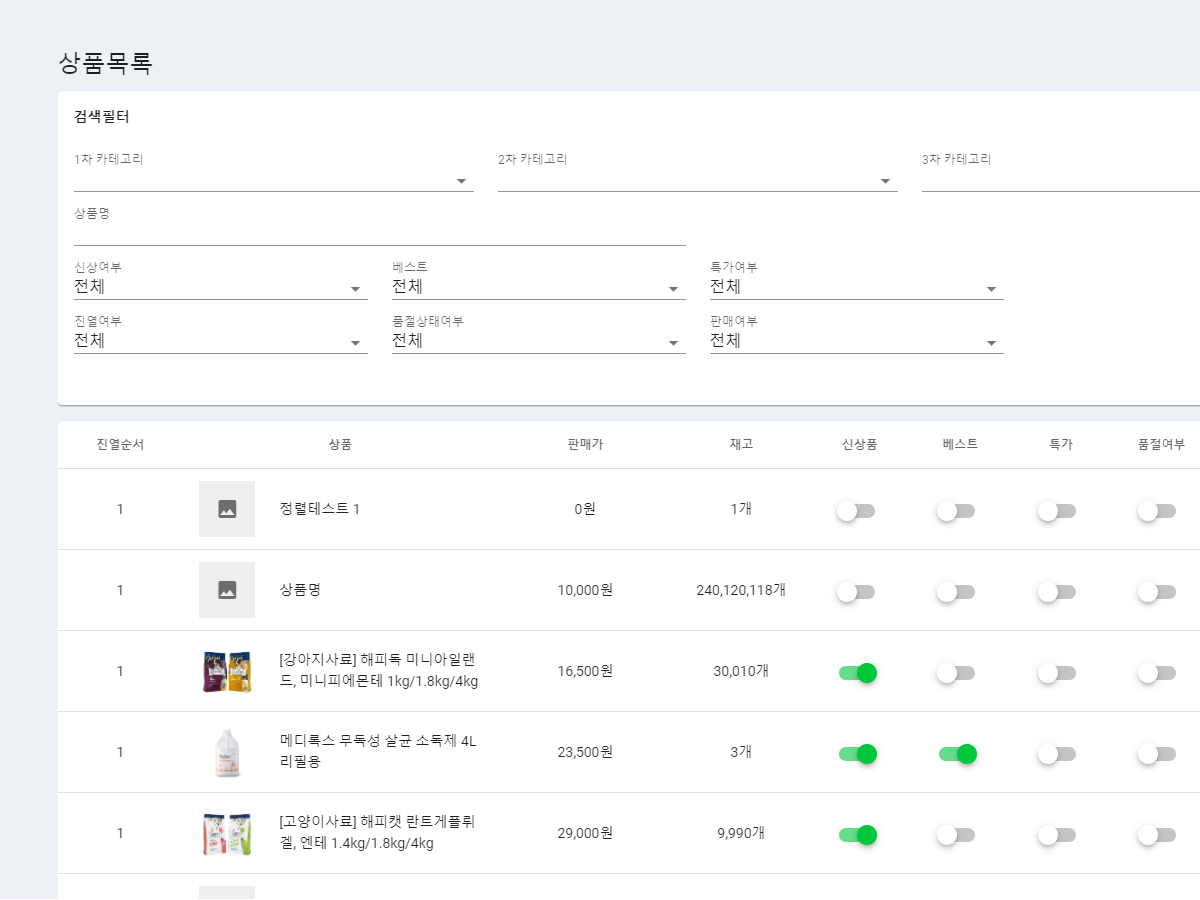This screenshot has width=1200, height=900.
Task: Open the 신상여부 filter dropdown
Action: (220, 287)
